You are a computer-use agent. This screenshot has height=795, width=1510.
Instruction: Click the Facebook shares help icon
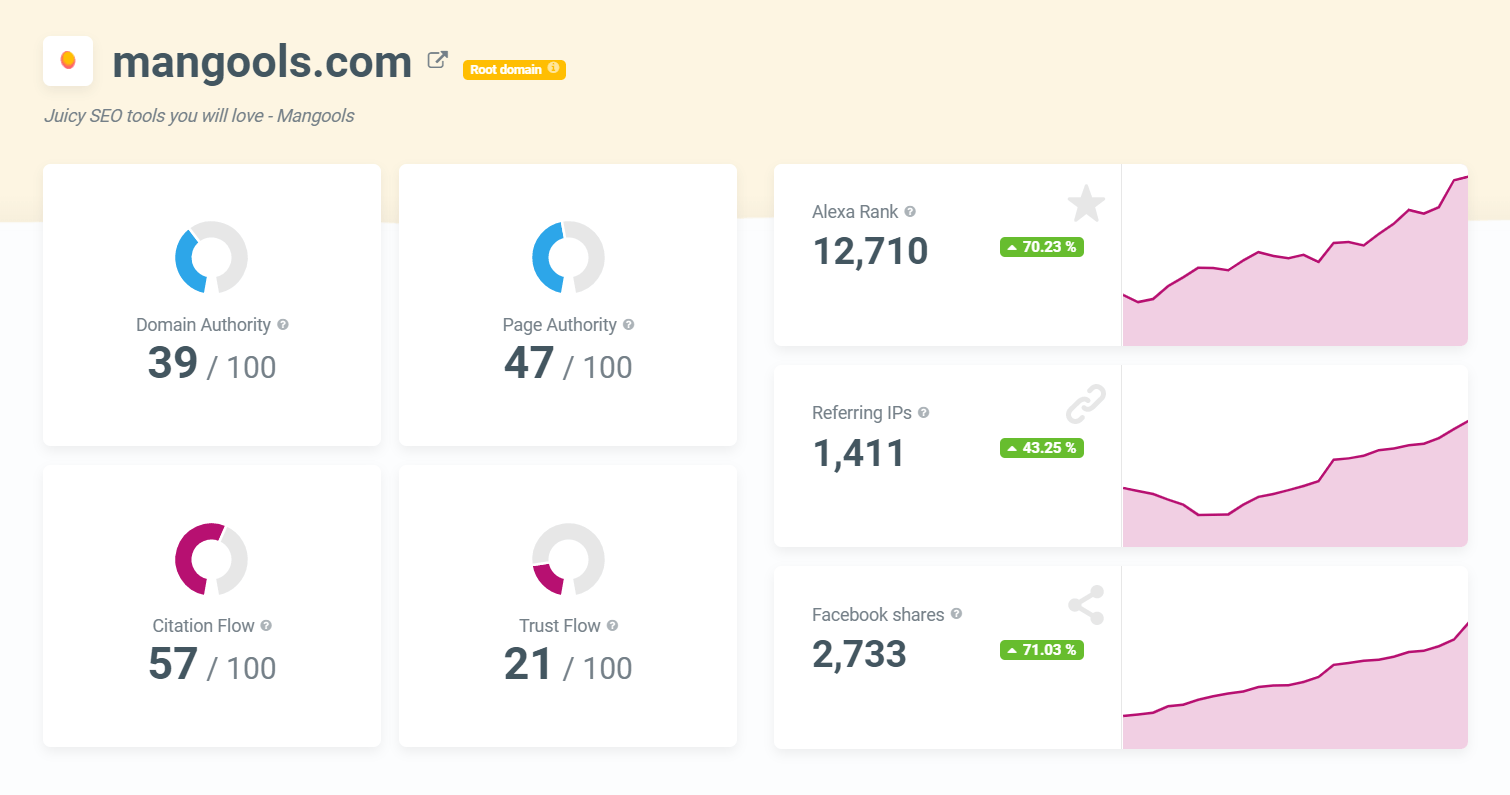pos(956,614)
